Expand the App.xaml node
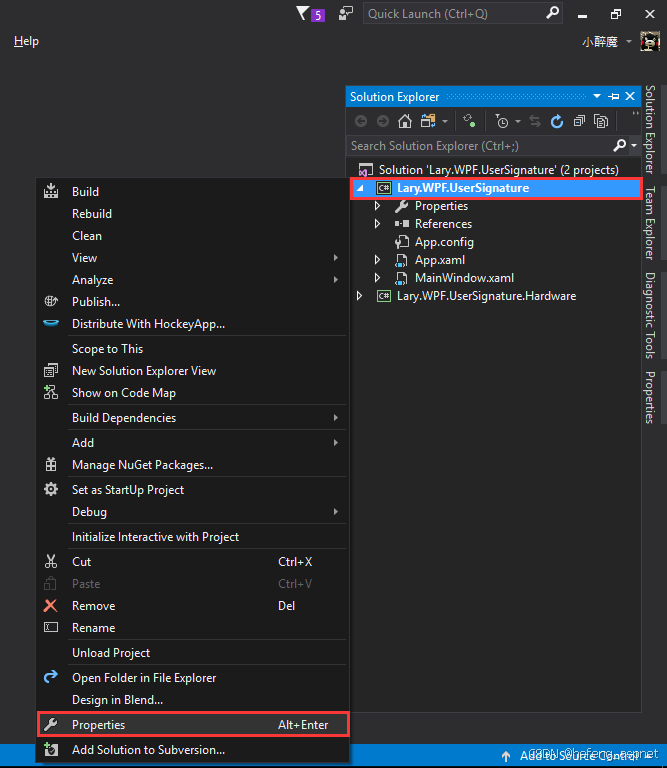The height and width of the screenshot is (768, 667). click(378, 260)
